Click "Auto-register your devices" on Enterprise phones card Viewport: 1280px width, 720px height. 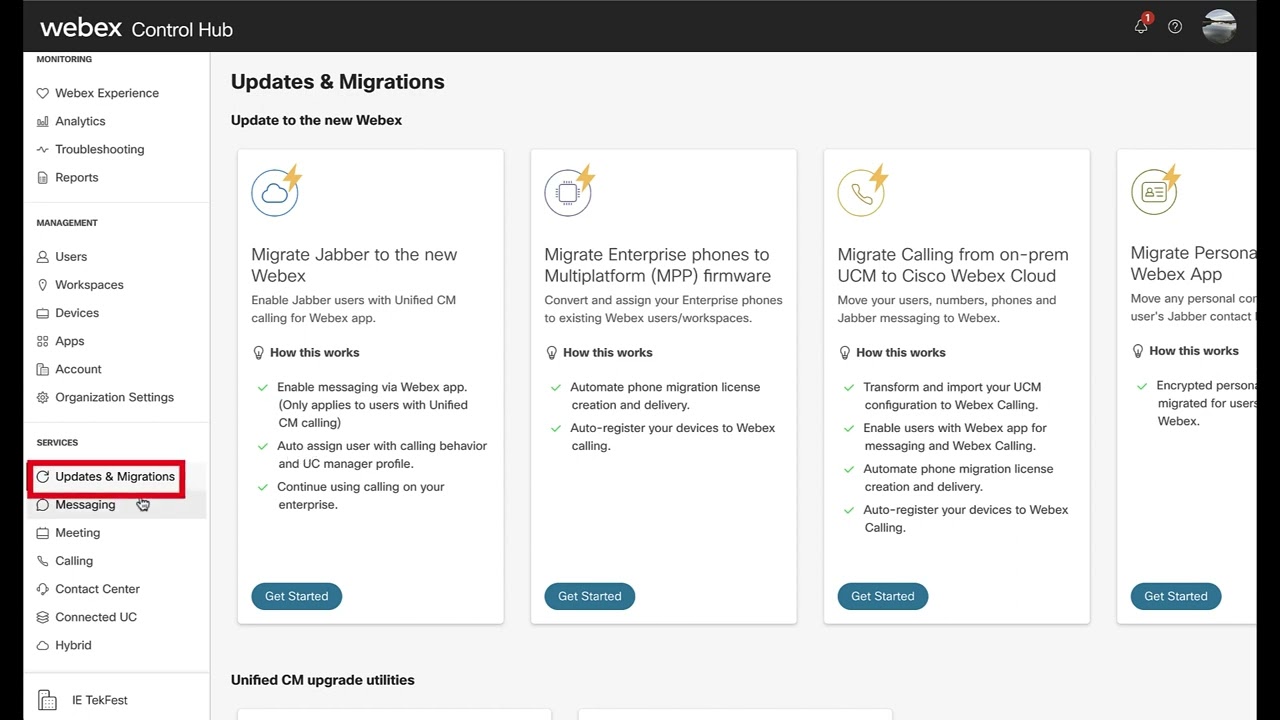pos(673,437)
